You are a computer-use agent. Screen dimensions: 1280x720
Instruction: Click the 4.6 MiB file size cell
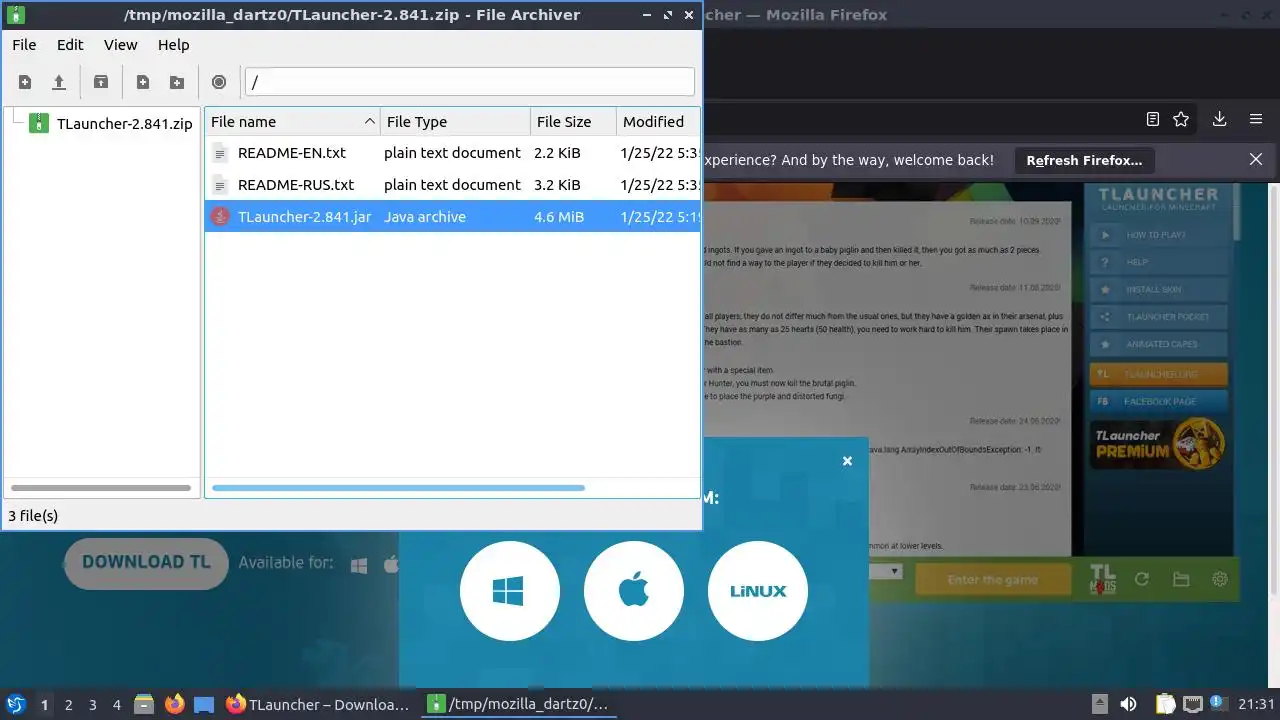point(559,217)
